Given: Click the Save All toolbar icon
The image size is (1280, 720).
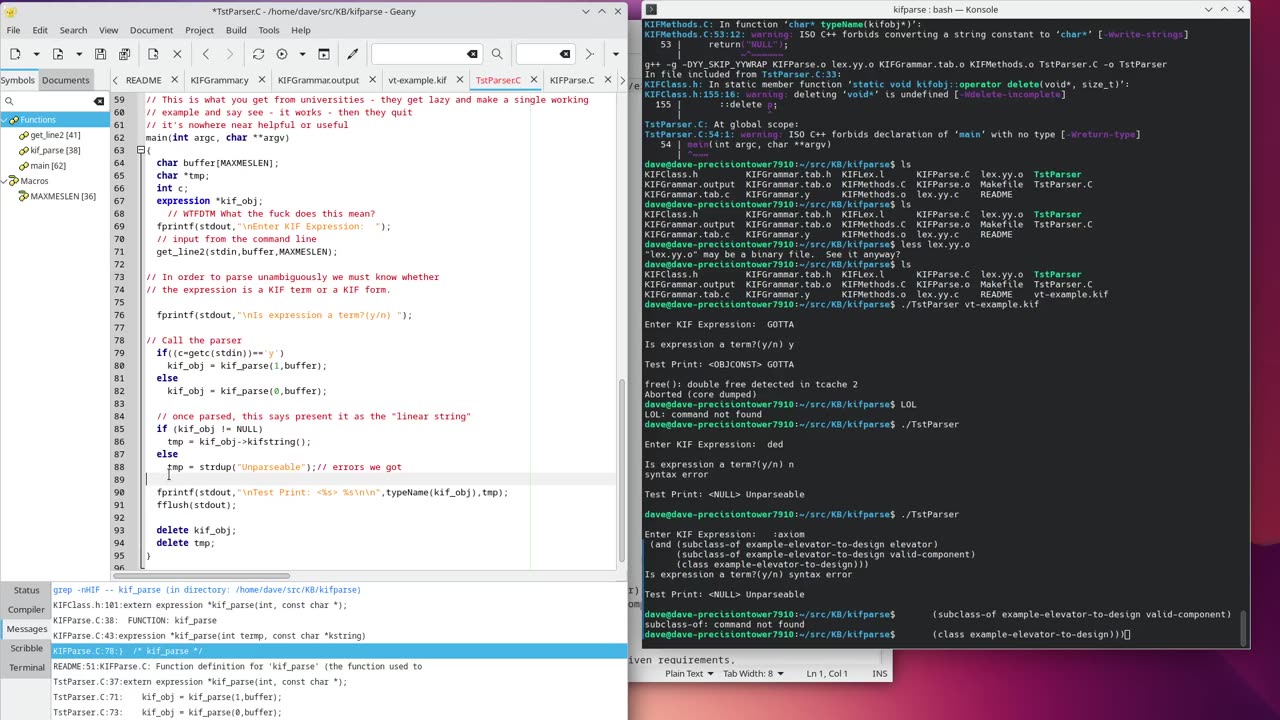Looking at the screenshot, I should coord(124,54).
